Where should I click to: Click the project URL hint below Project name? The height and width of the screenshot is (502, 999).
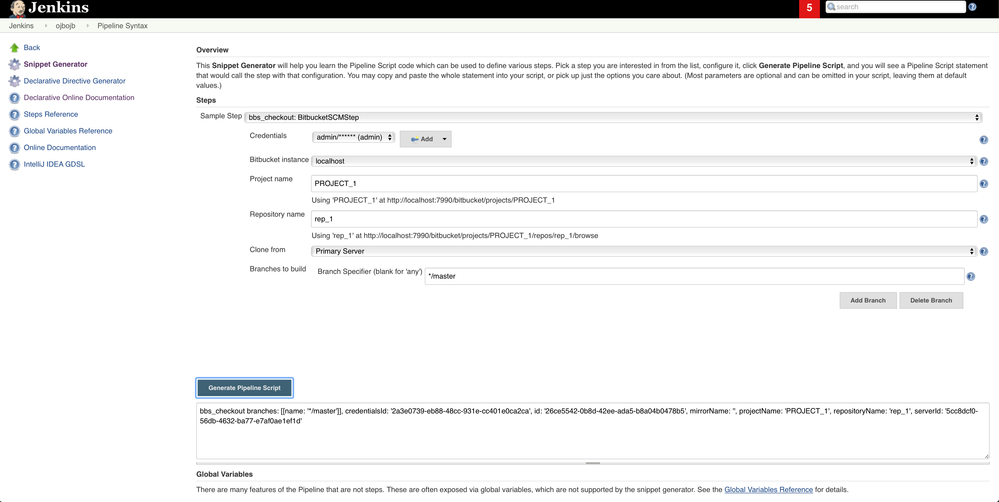(x=433, y=200)
